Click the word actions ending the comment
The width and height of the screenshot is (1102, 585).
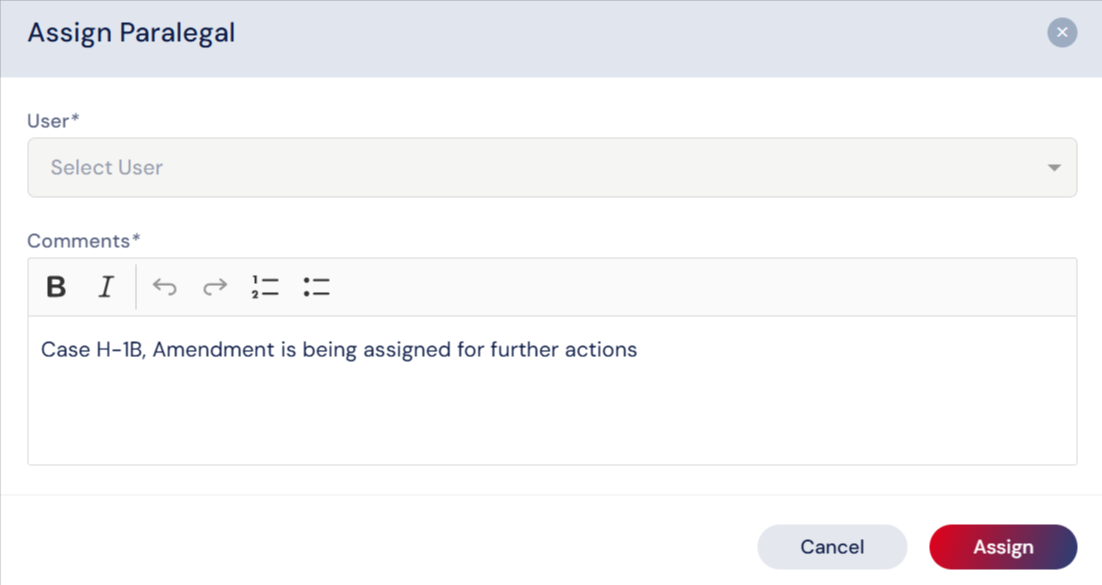click(605, 350)
